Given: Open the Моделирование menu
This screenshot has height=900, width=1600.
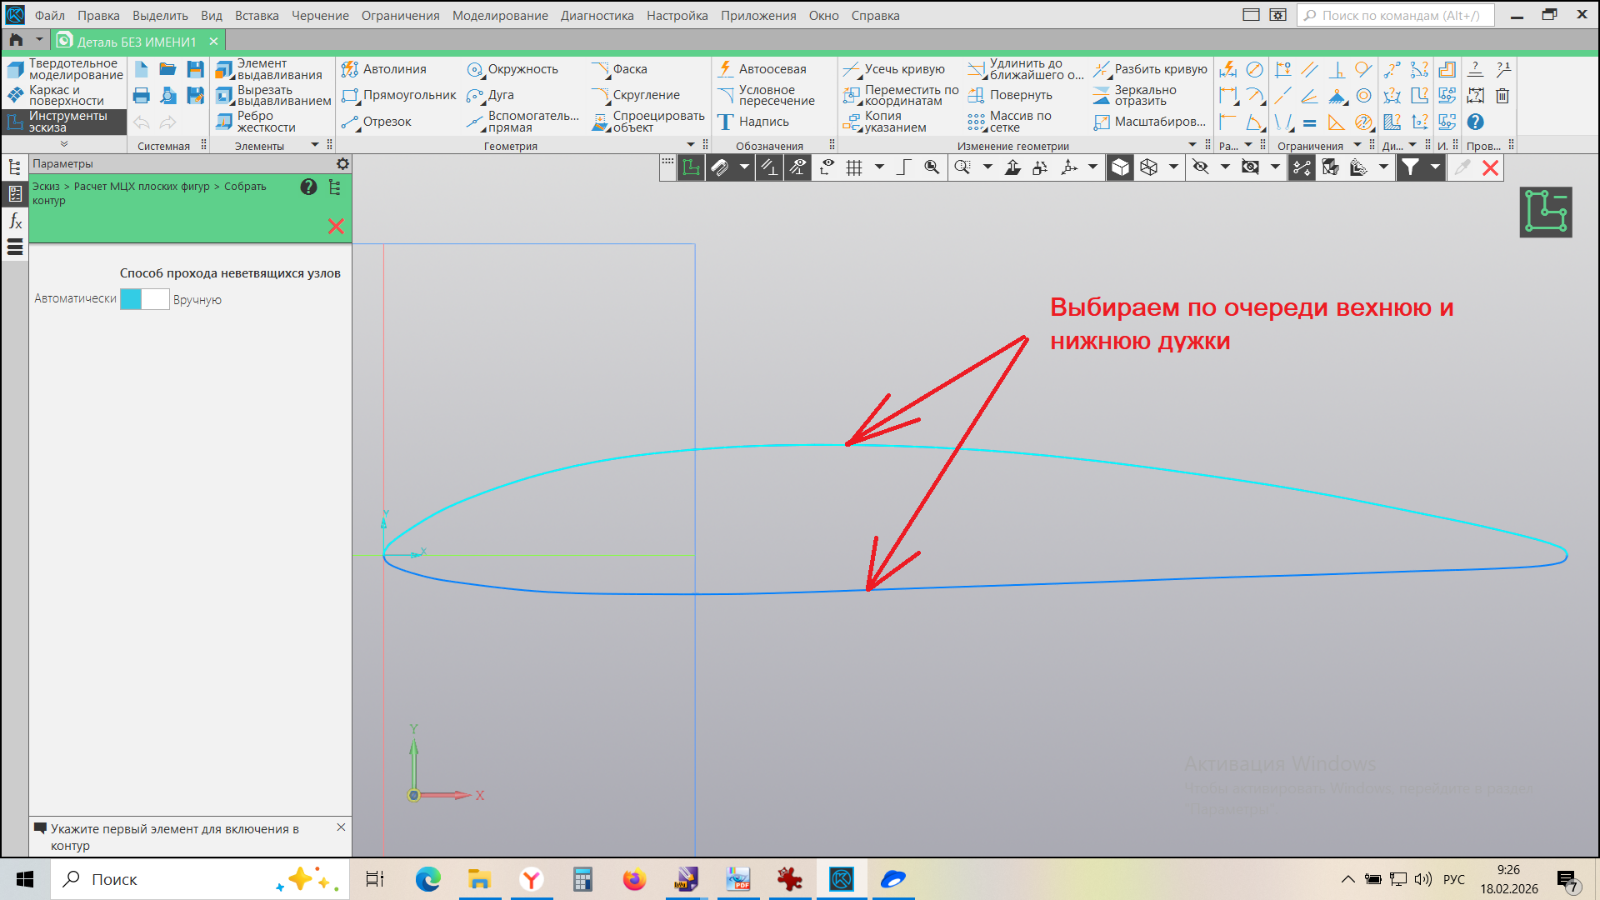Looking at the screenshot, I should coord(499,15).
